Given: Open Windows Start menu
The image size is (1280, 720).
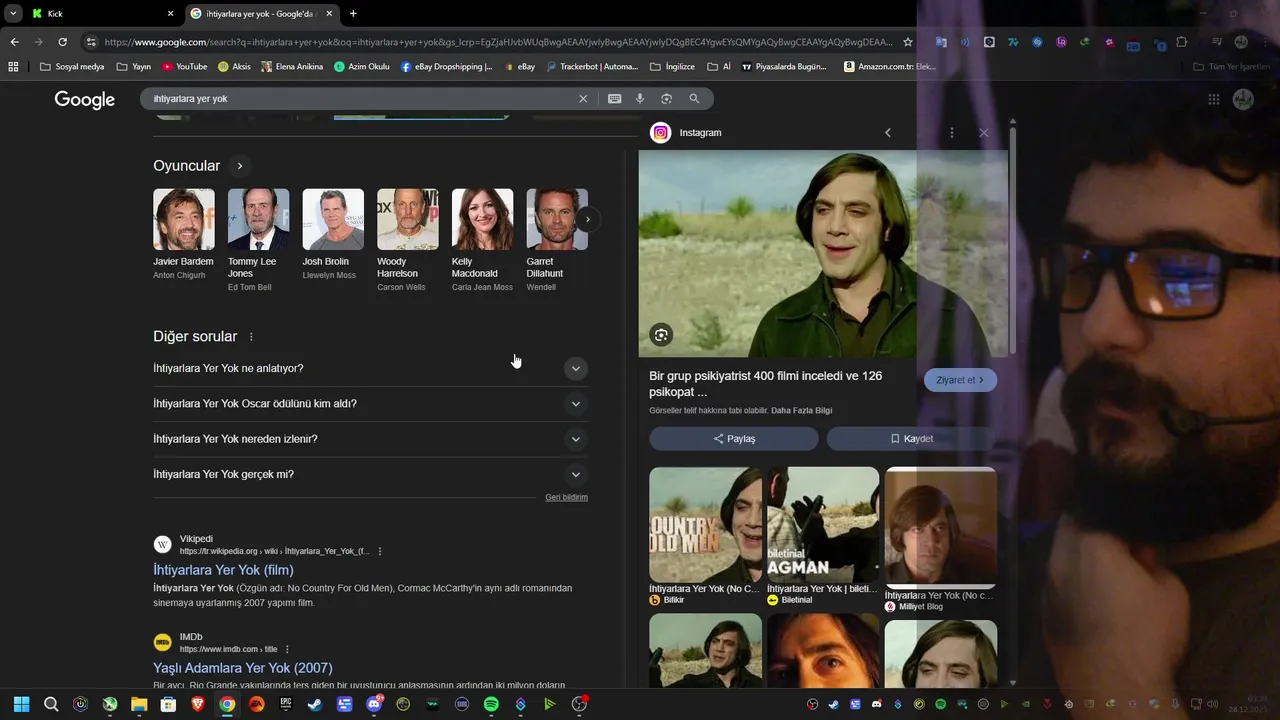Looking at the screenshot, I should tap(22, 704).
